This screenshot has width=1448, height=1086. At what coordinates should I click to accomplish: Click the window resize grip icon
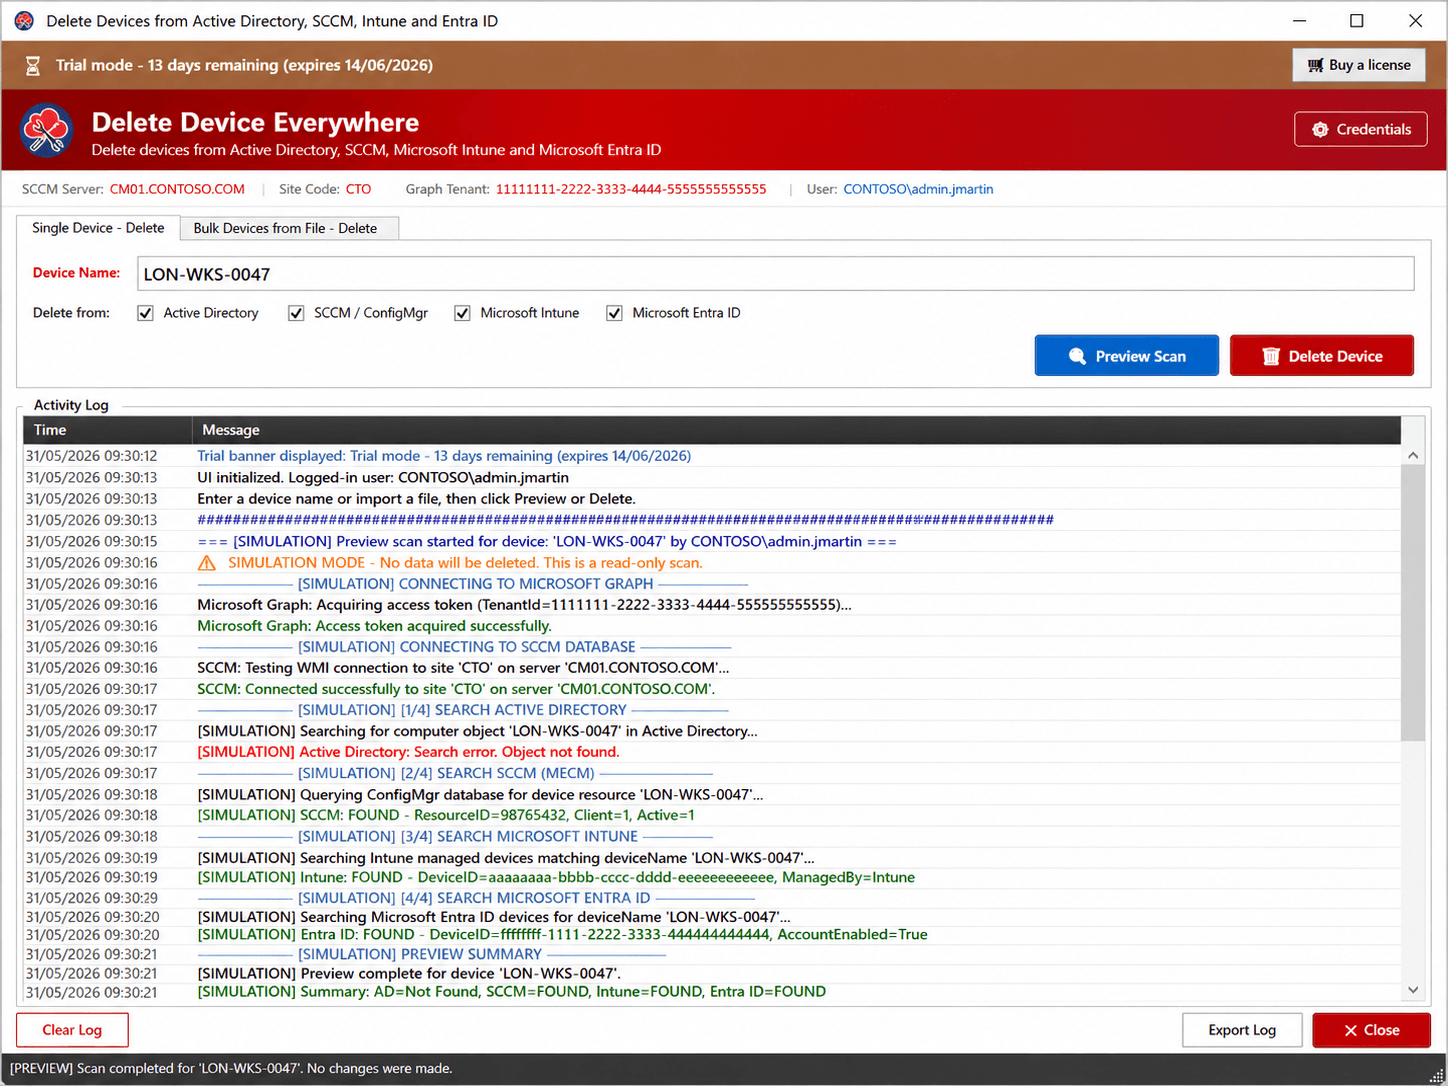[1436, 1075]
